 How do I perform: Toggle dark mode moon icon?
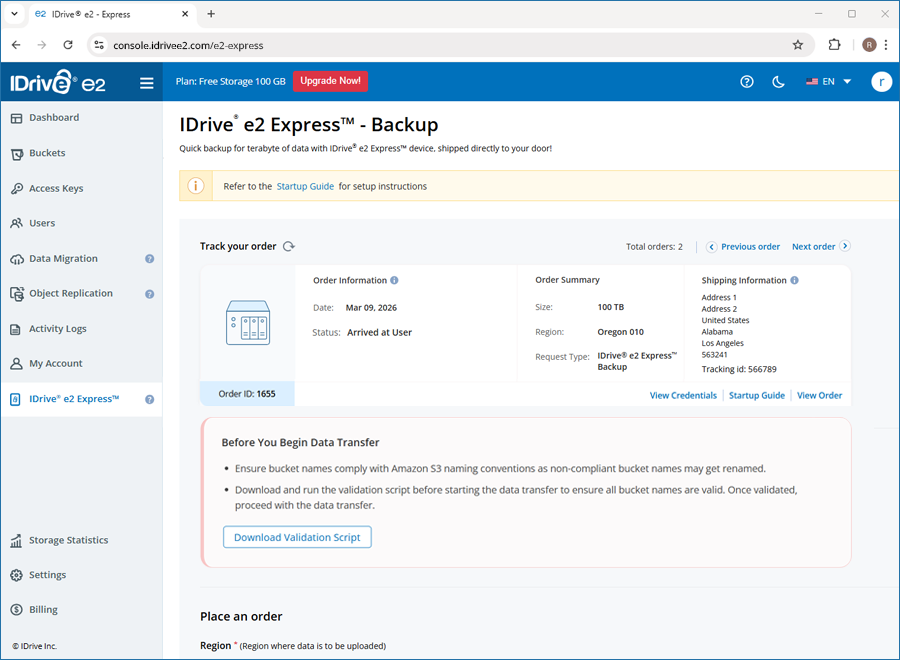pos(778,81)
